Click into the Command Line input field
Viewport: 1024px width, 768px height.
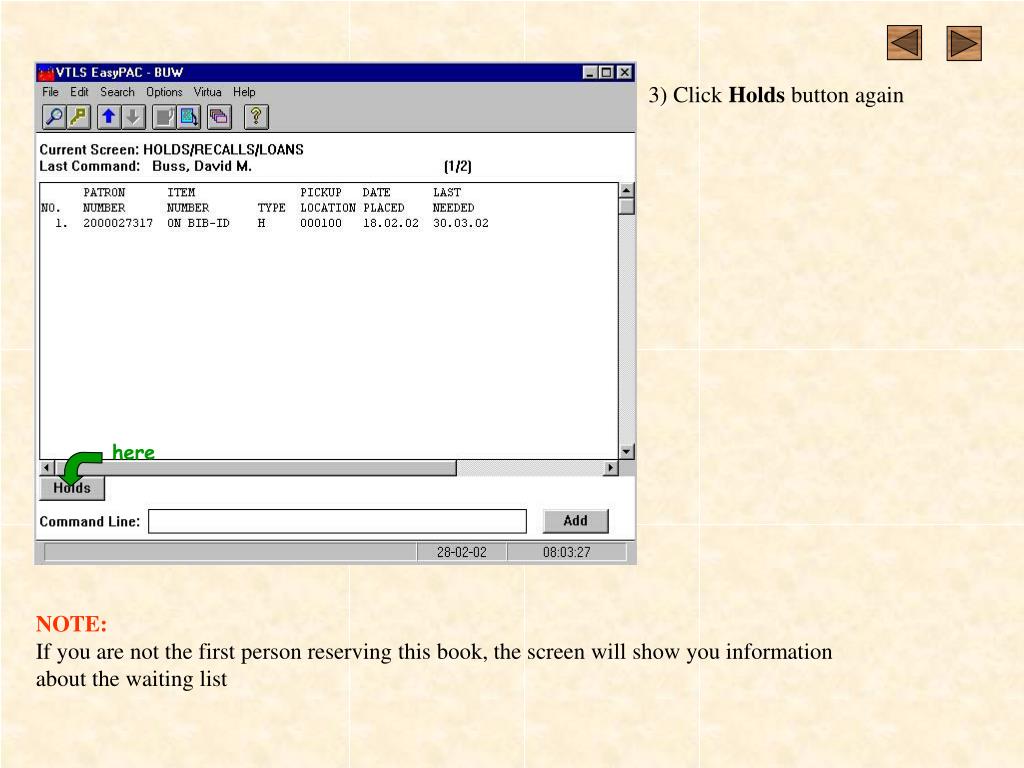(337, 521)
